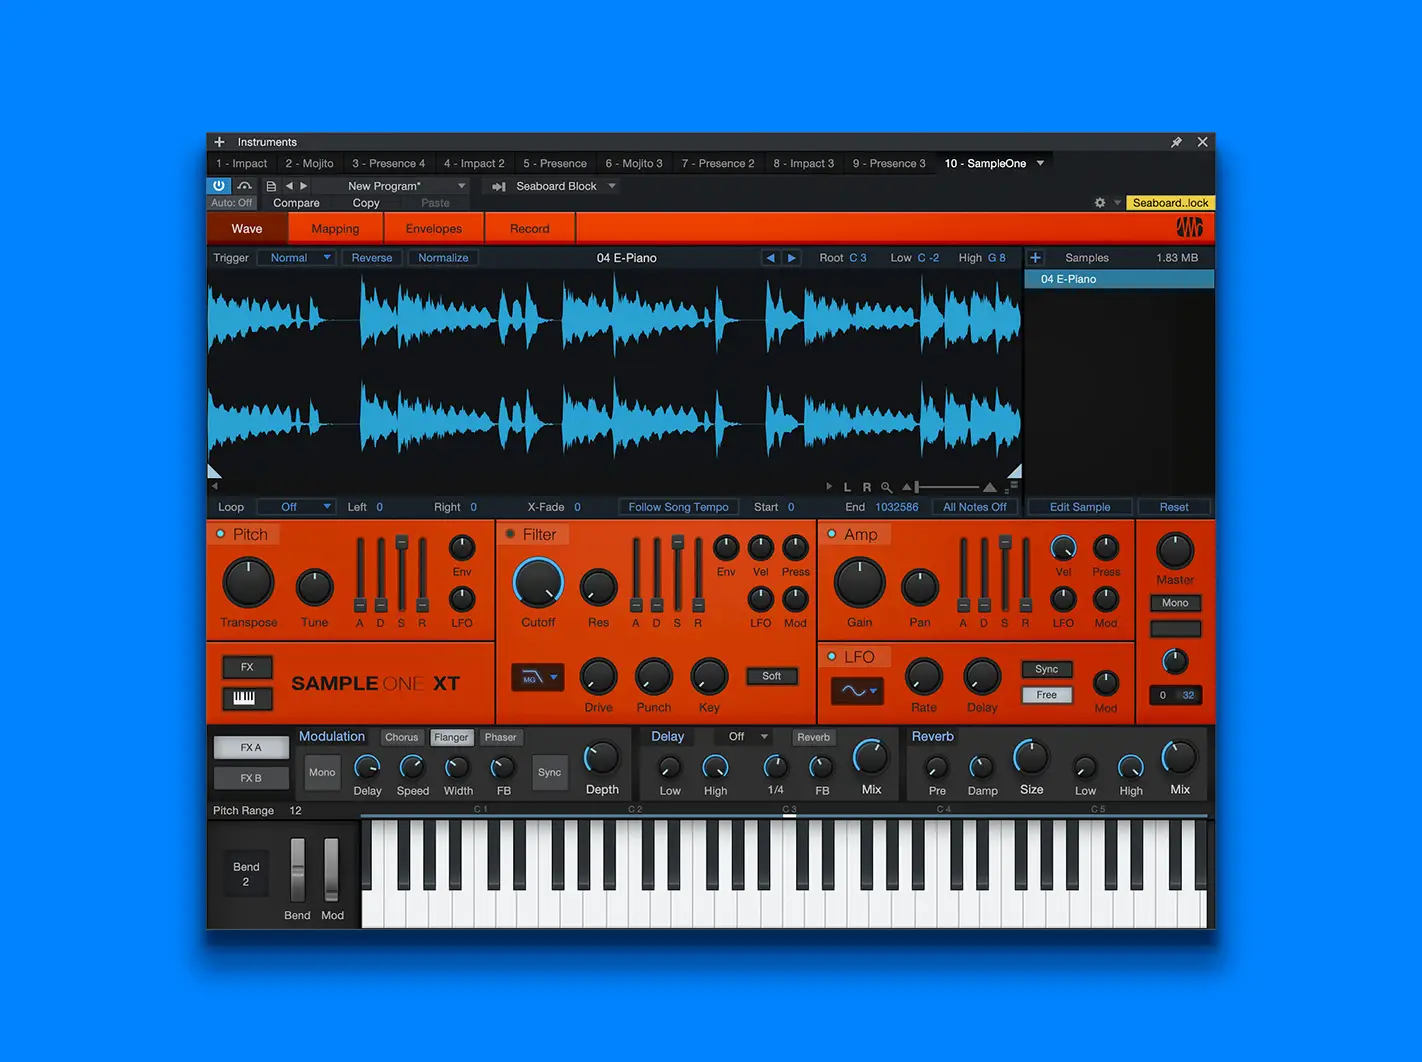The height and width of the screenshot is (1062, 1422).
Task: Click the pitch Bend wheel strip
Action: pos(297,870)
